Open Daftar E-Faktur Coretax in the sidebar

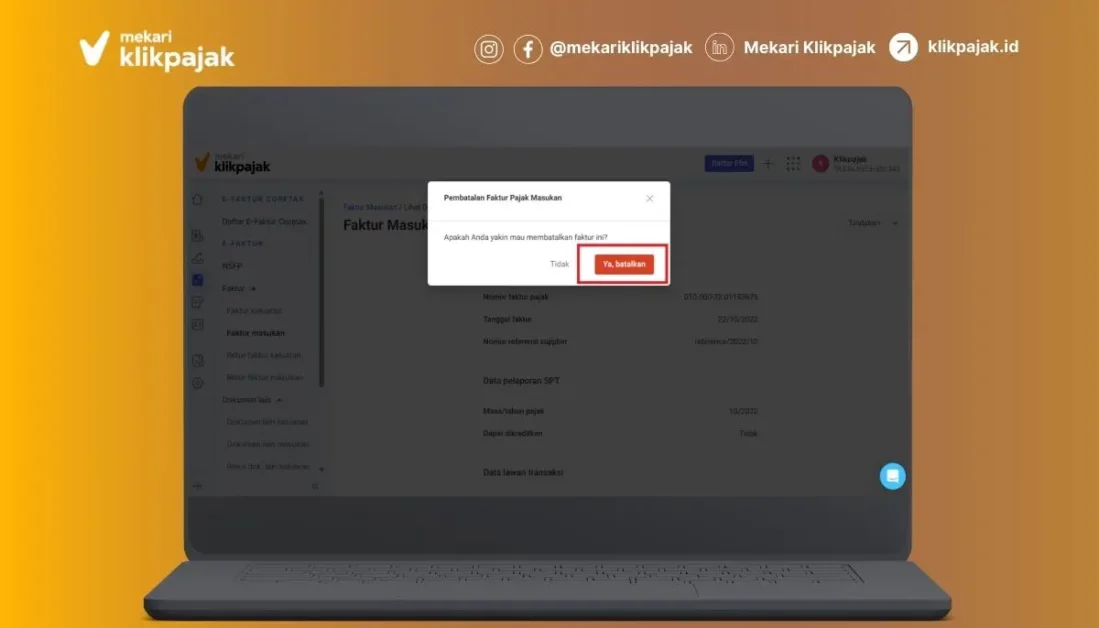[264, 221]
